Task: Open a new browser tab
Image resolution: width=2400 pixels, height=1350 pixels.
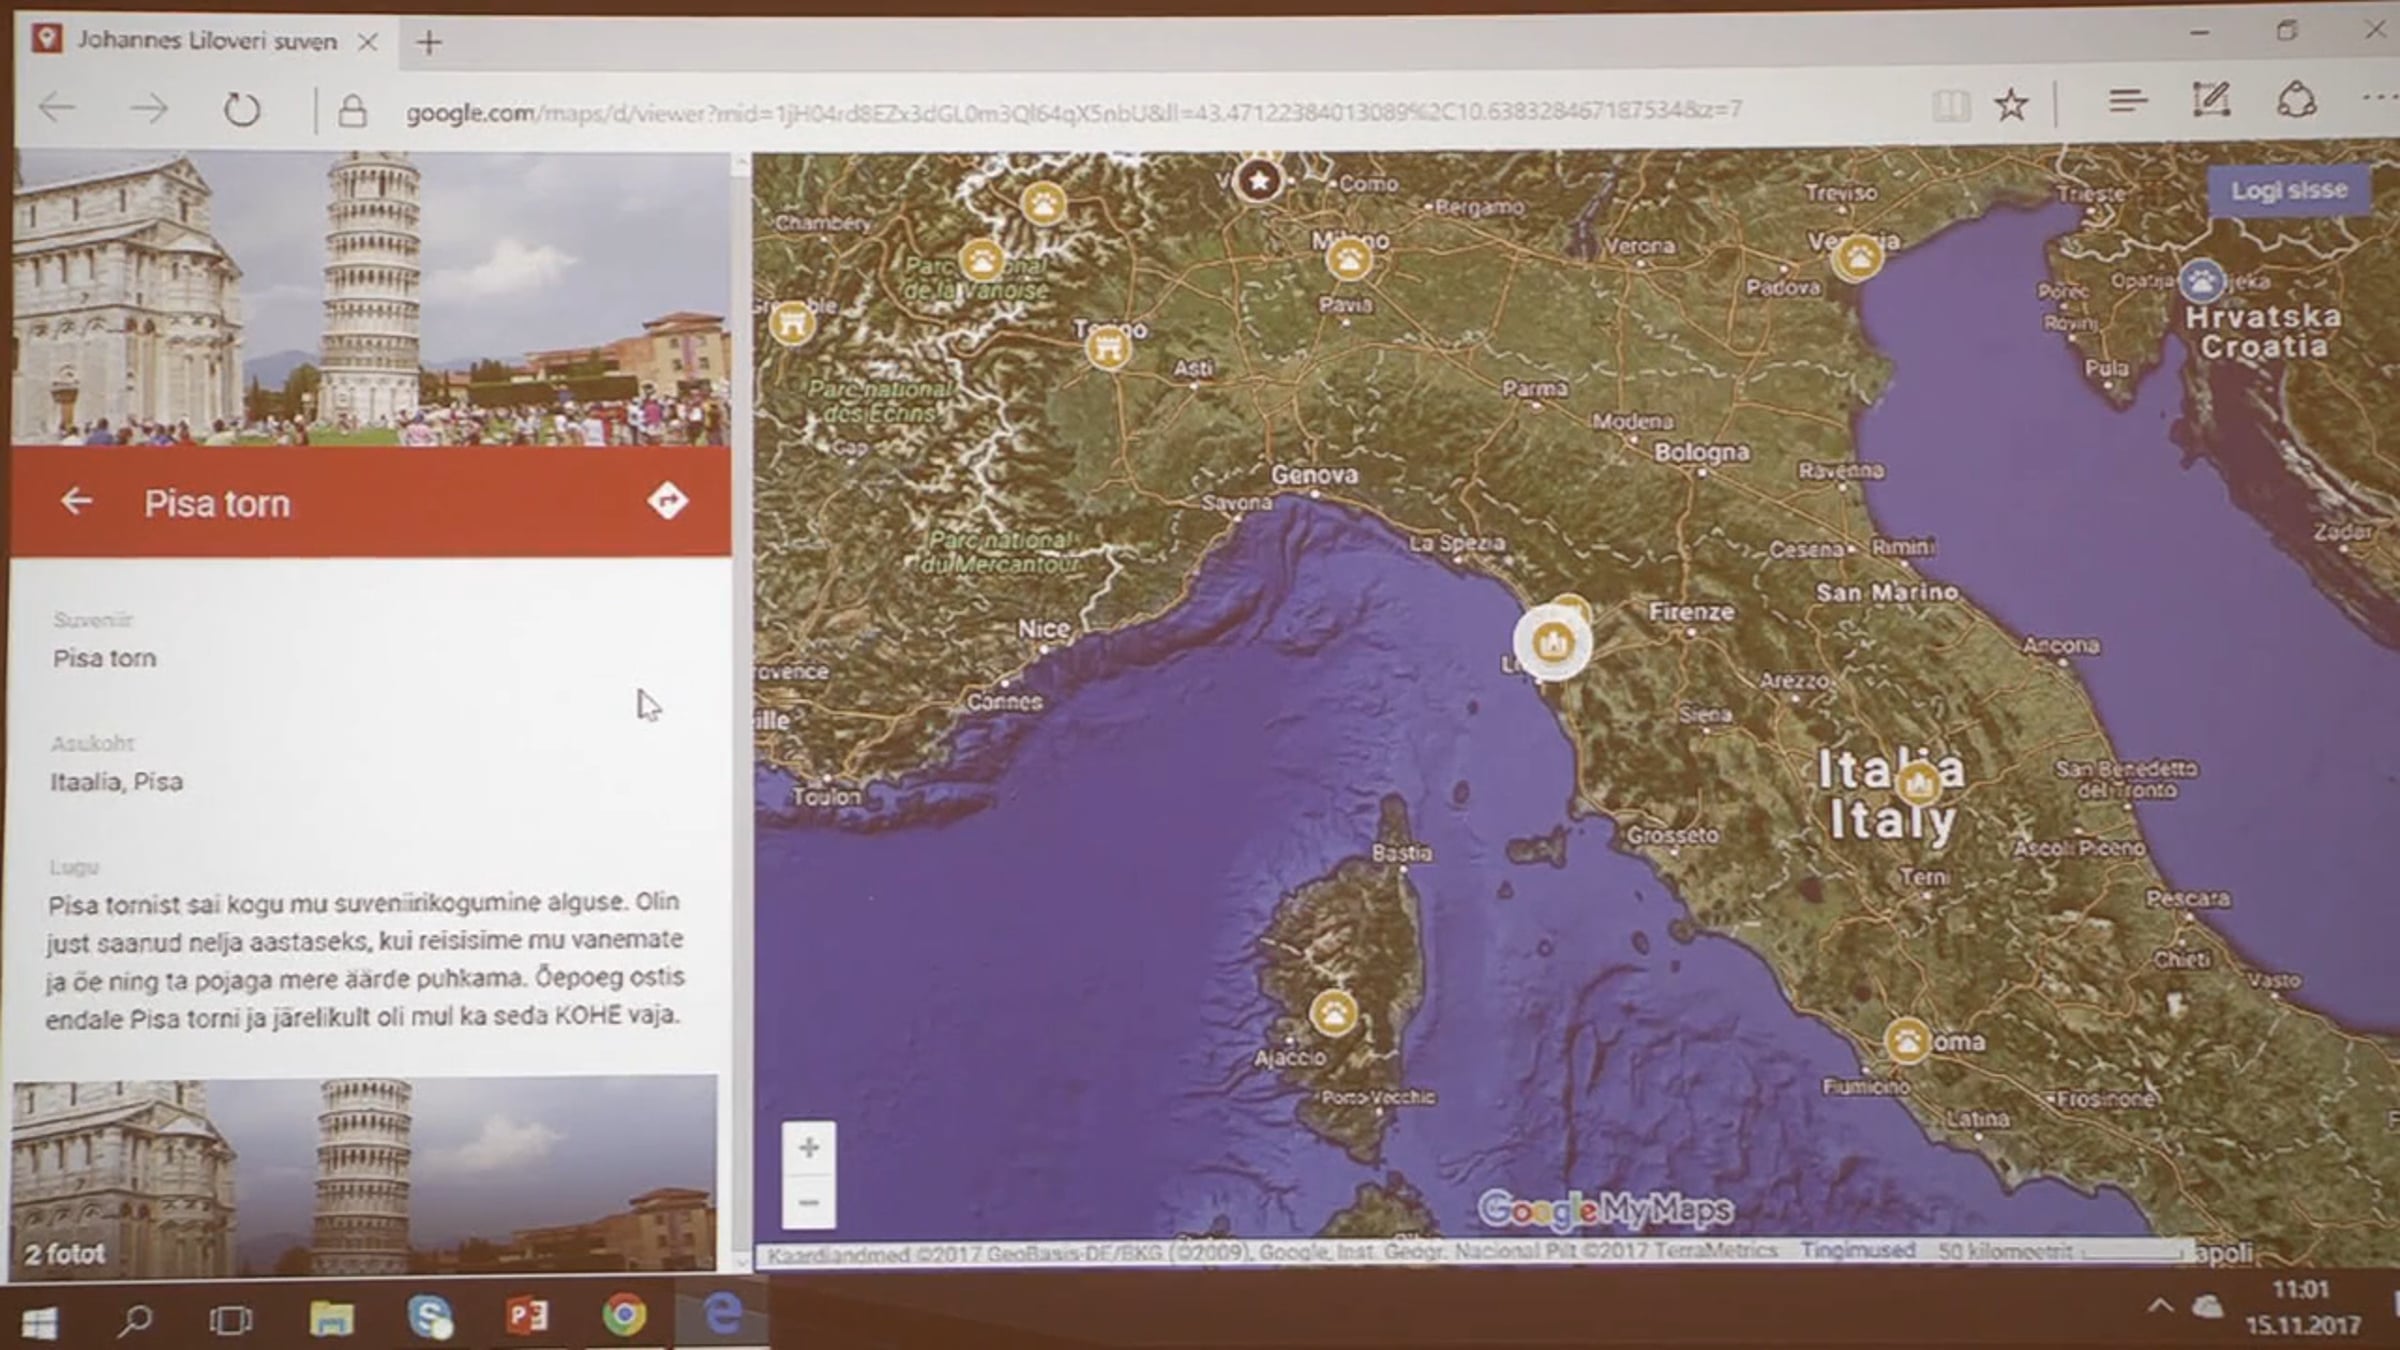Action: pos(429,42)
